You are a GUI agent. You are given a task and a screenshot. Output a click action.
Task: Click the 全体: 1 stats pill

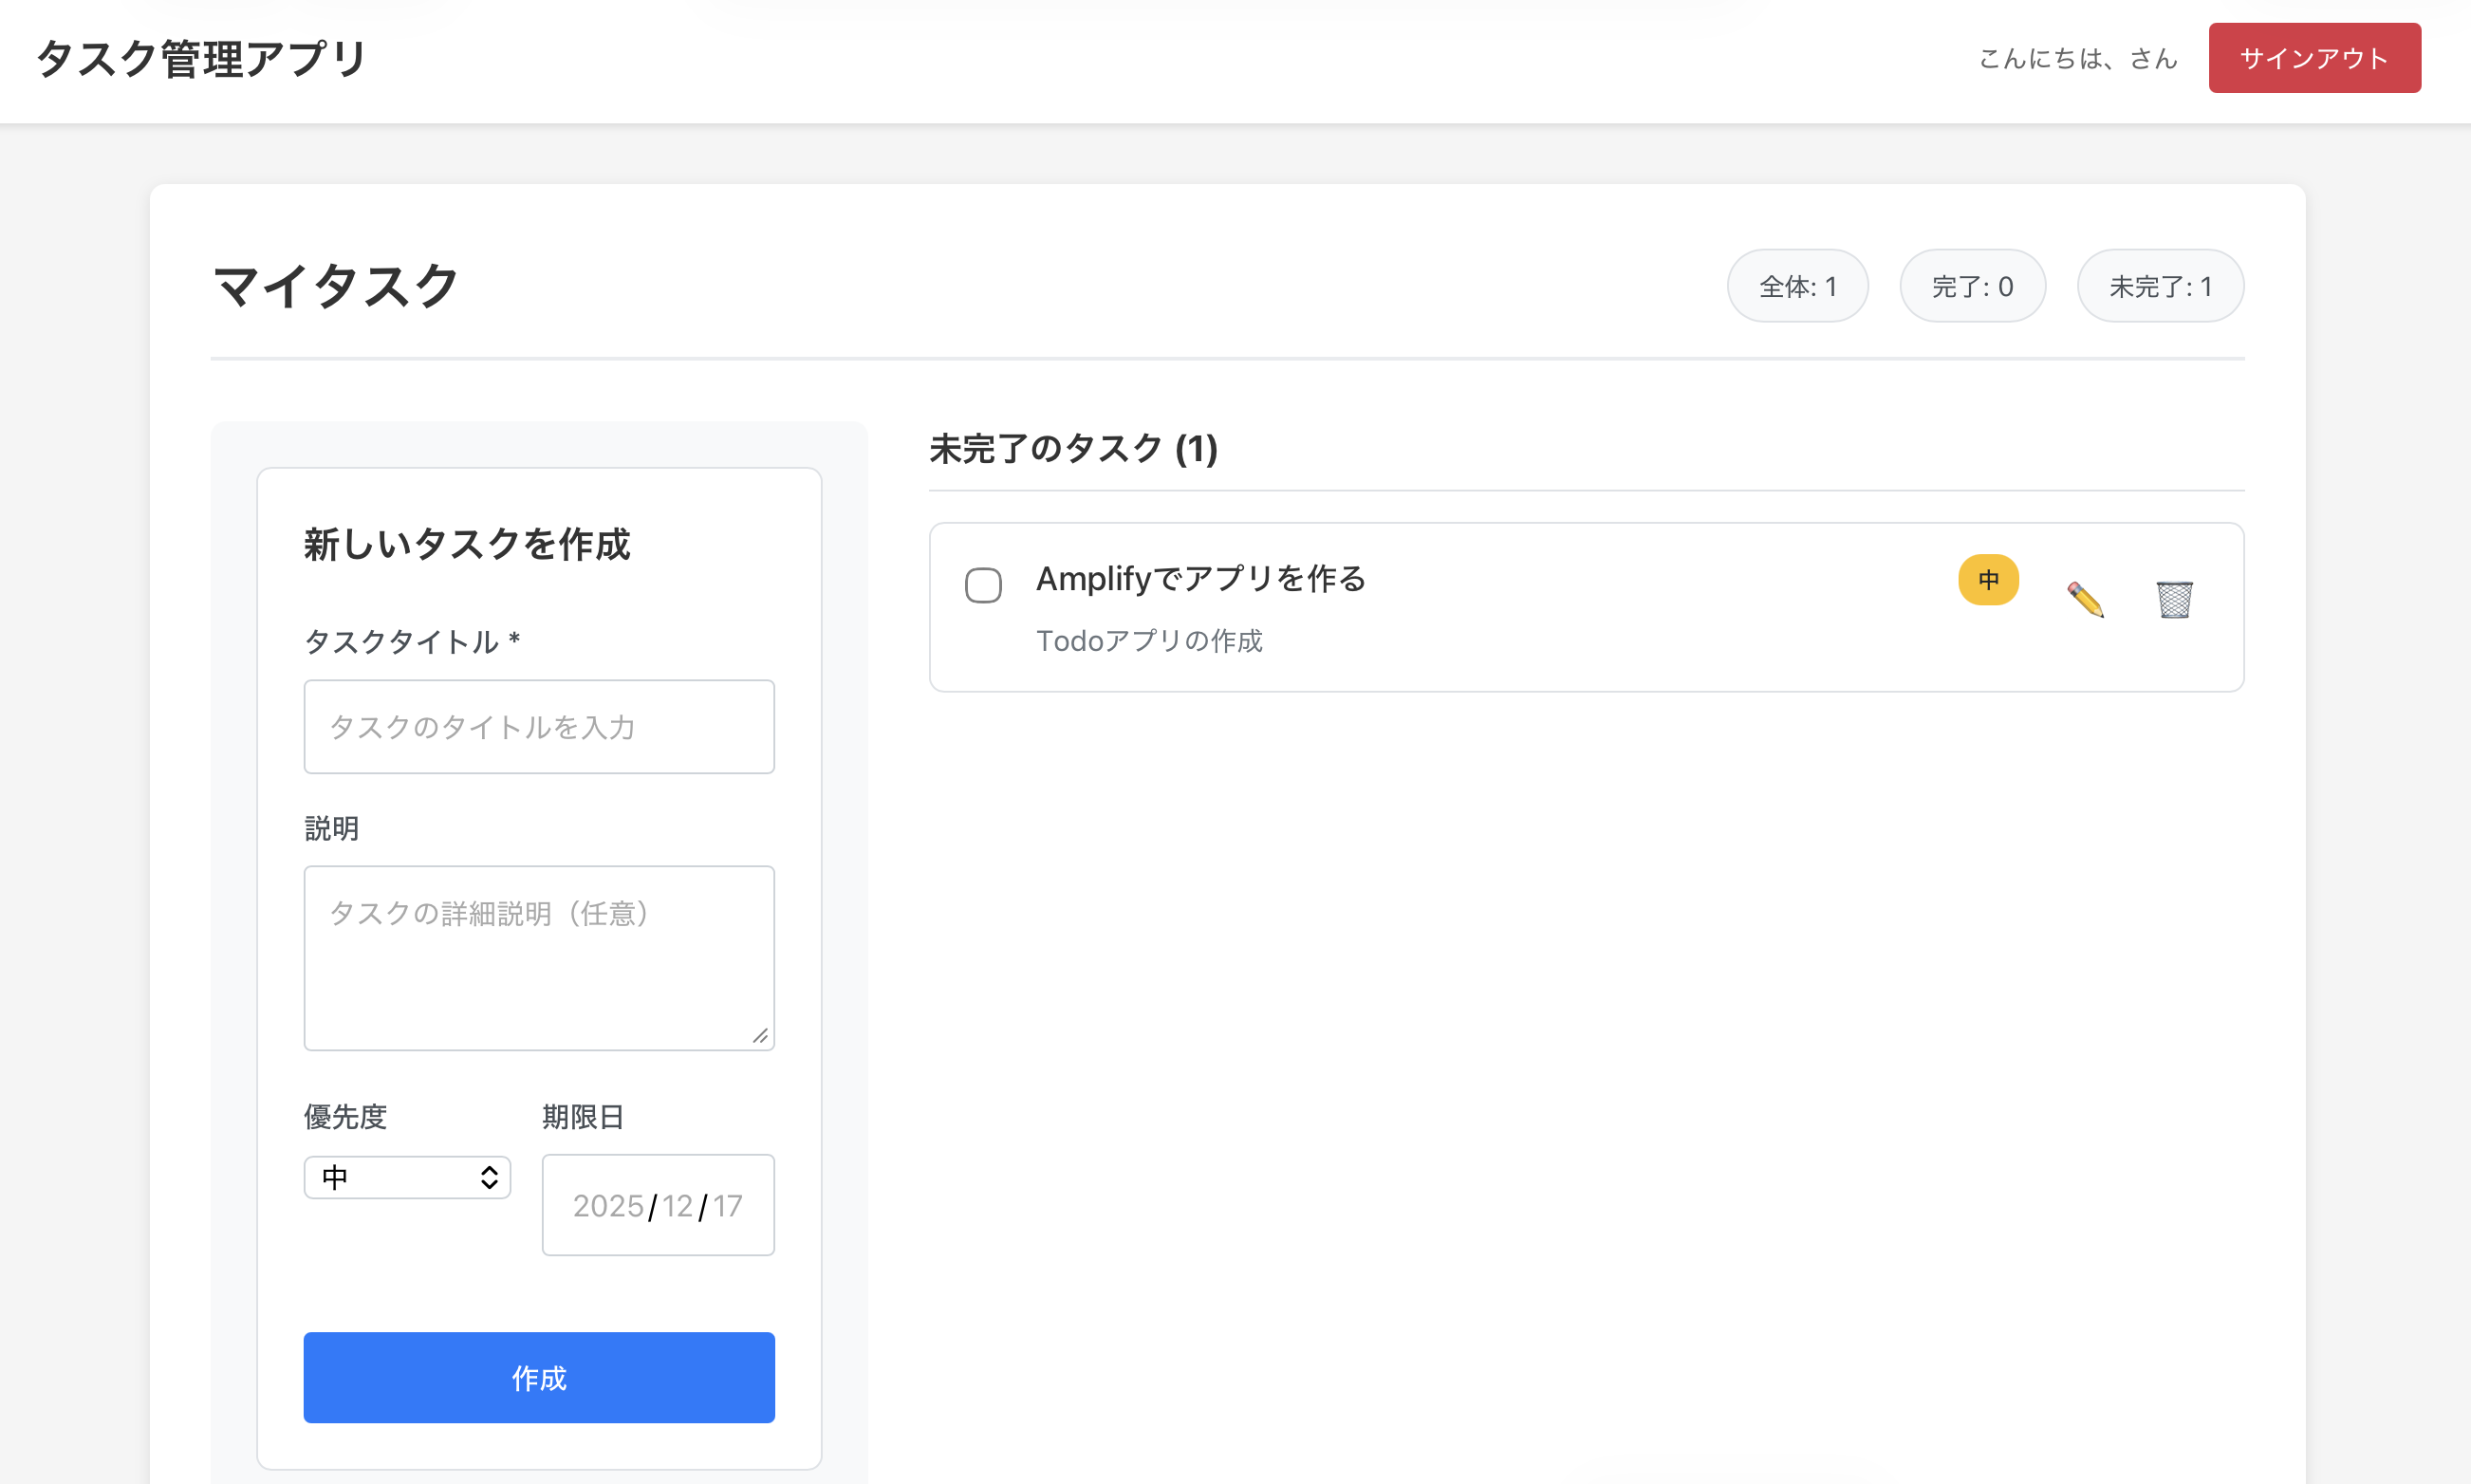click(x=1797, y=286)
